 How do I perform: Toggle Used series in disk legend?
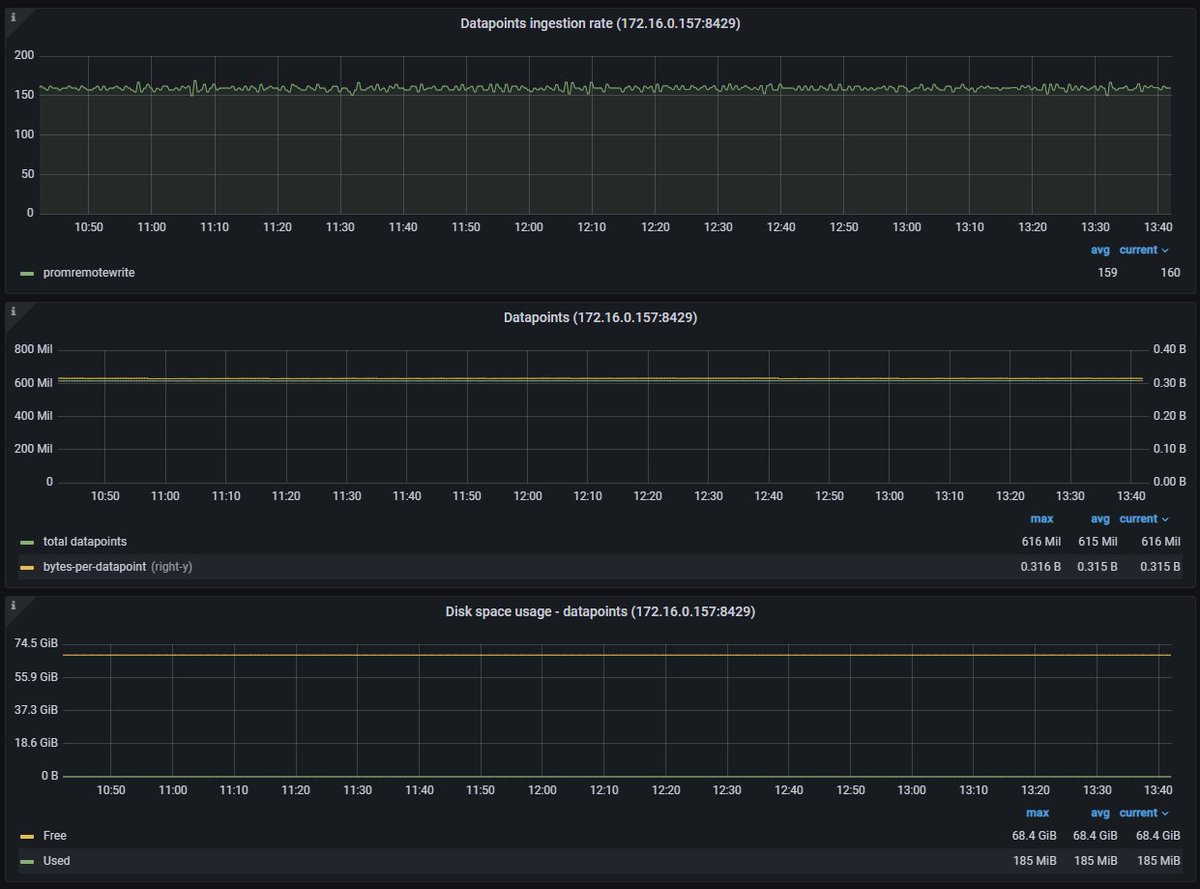[57, 860]
